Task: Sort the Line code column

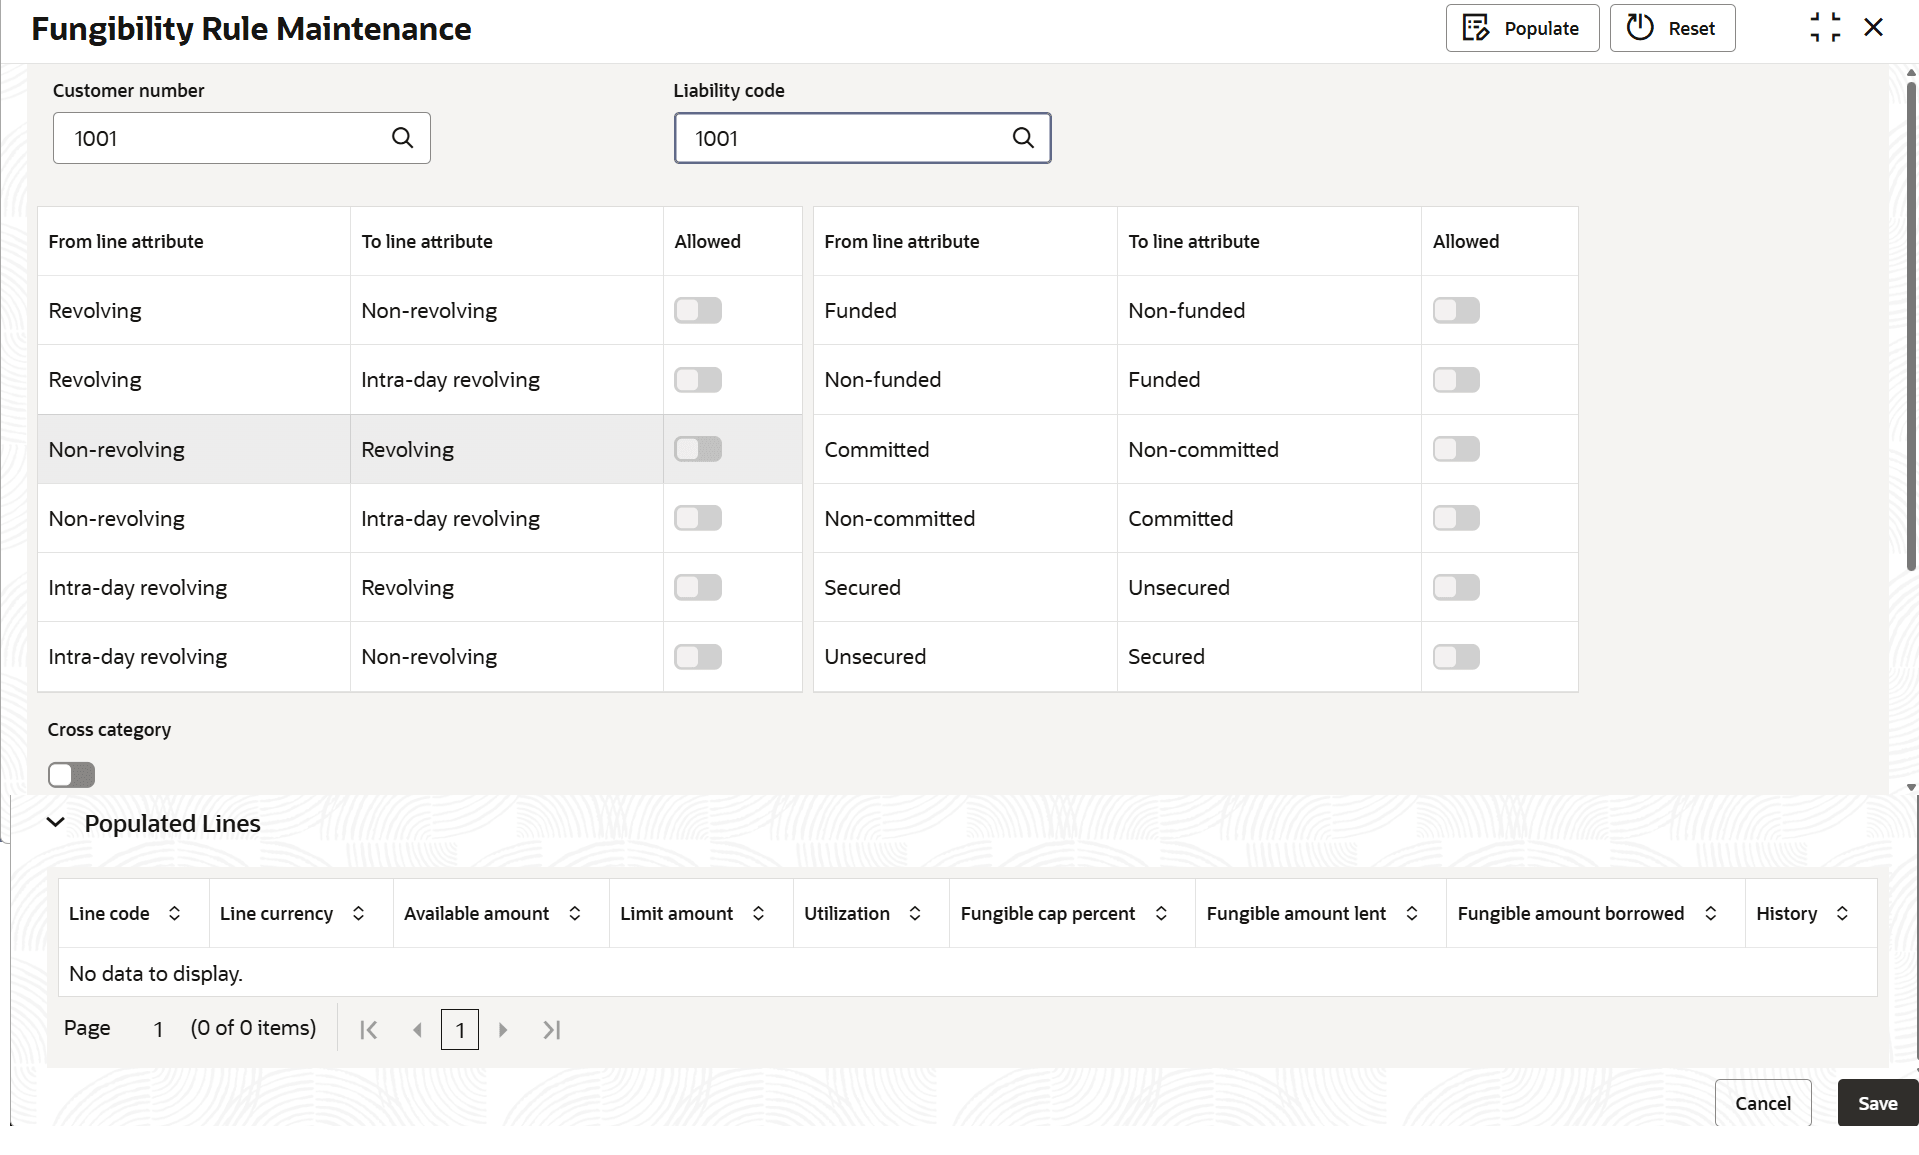Action: click(x=174, y=913)
